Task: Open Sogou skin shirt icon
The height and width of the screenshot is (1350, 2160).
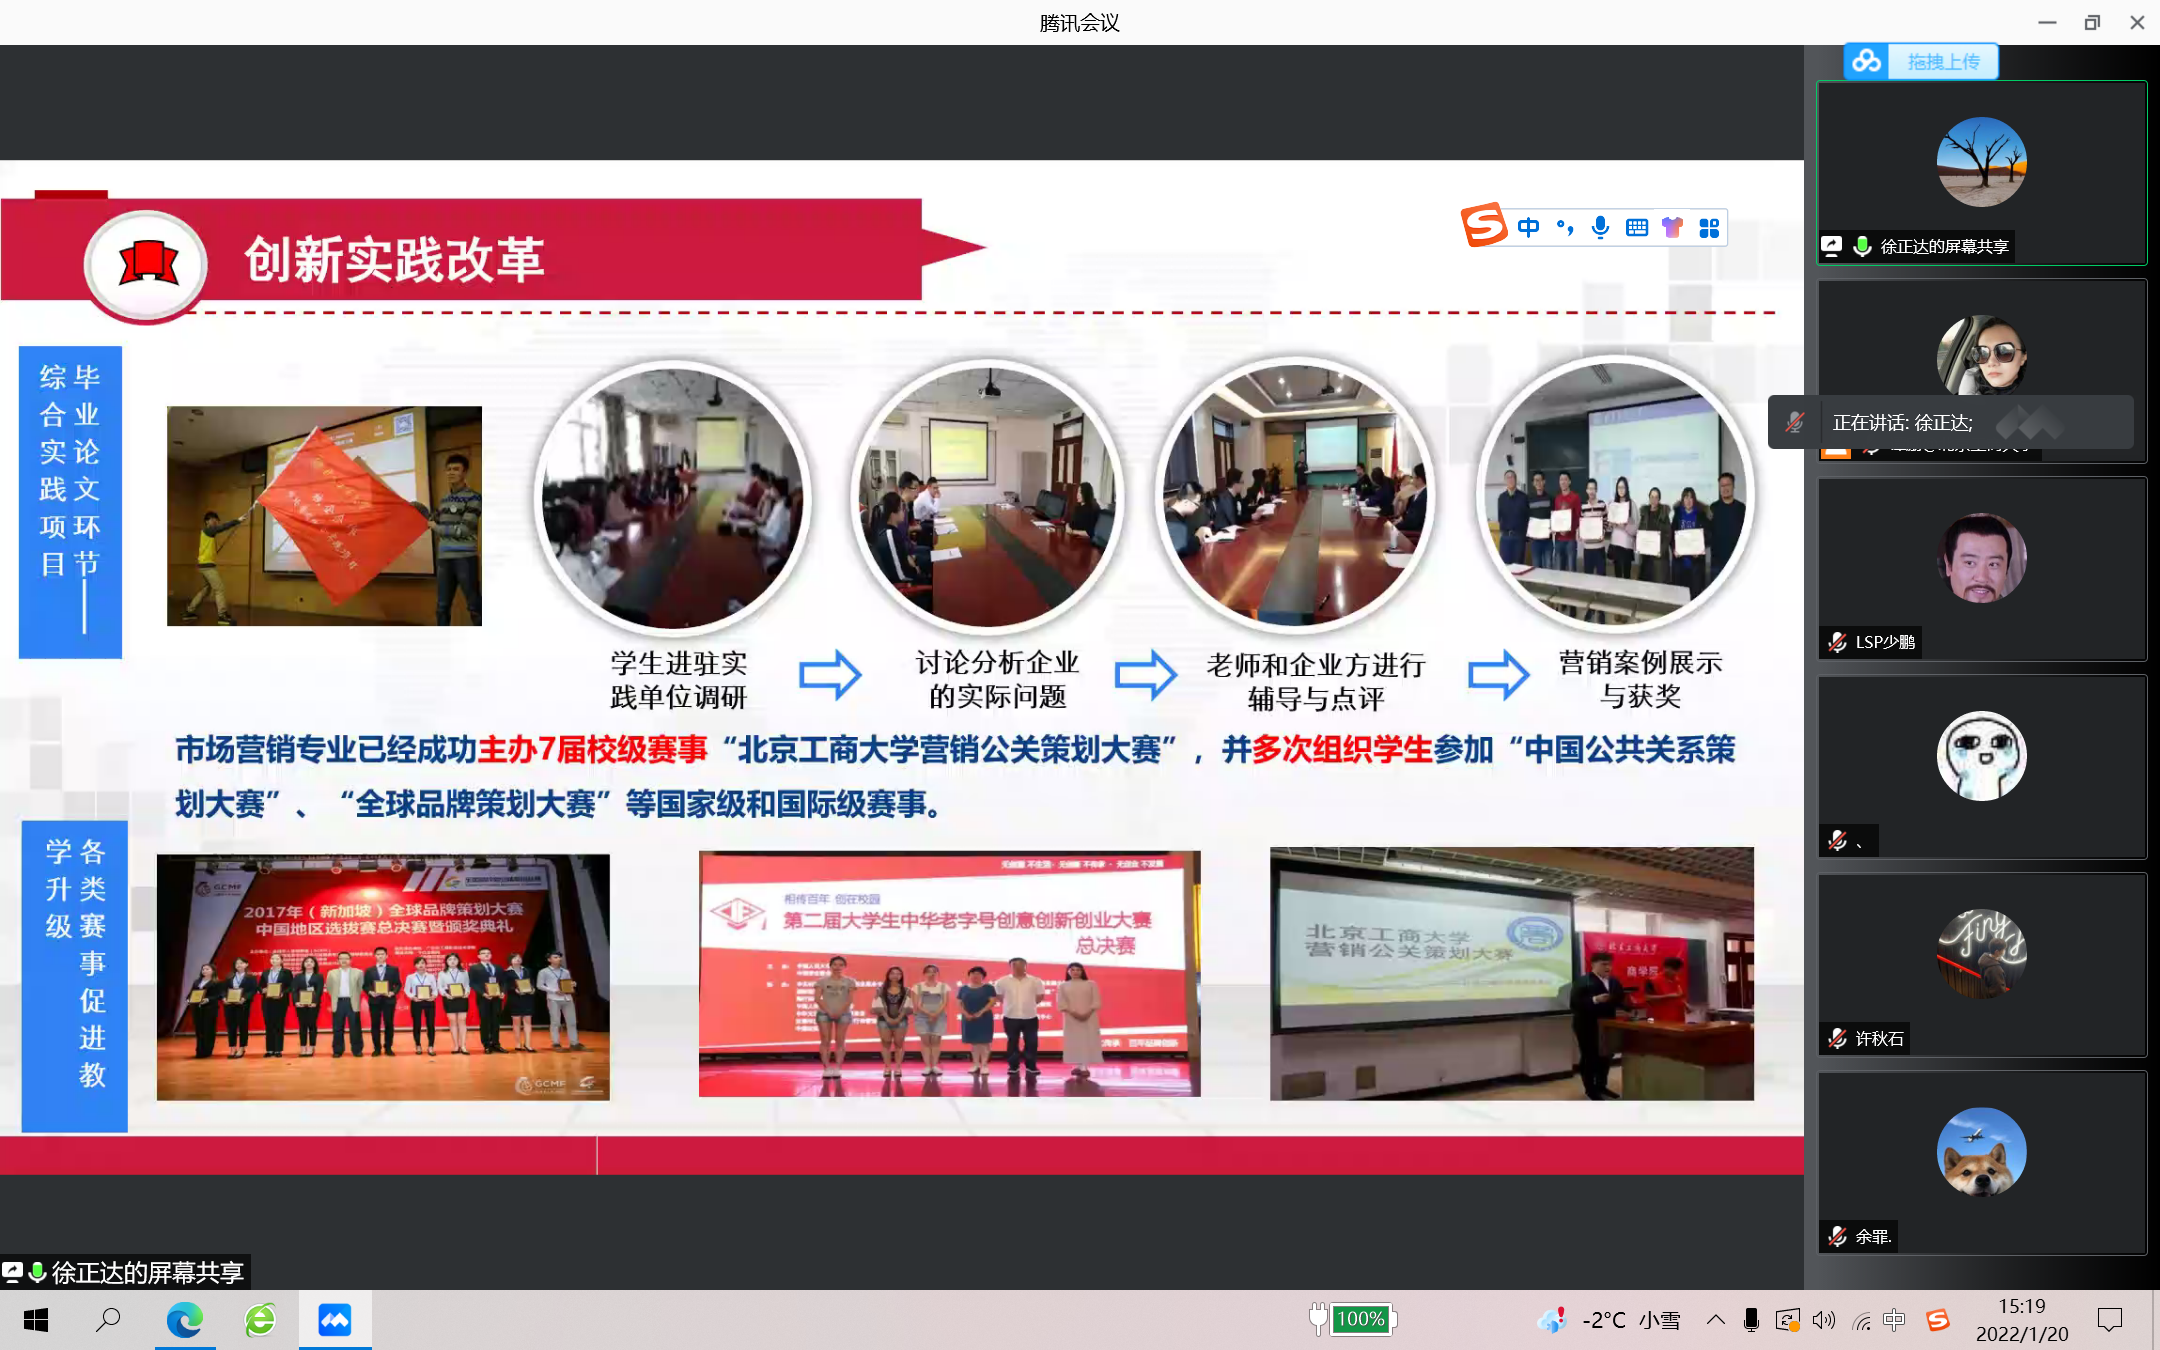Action: (1672, 228)
